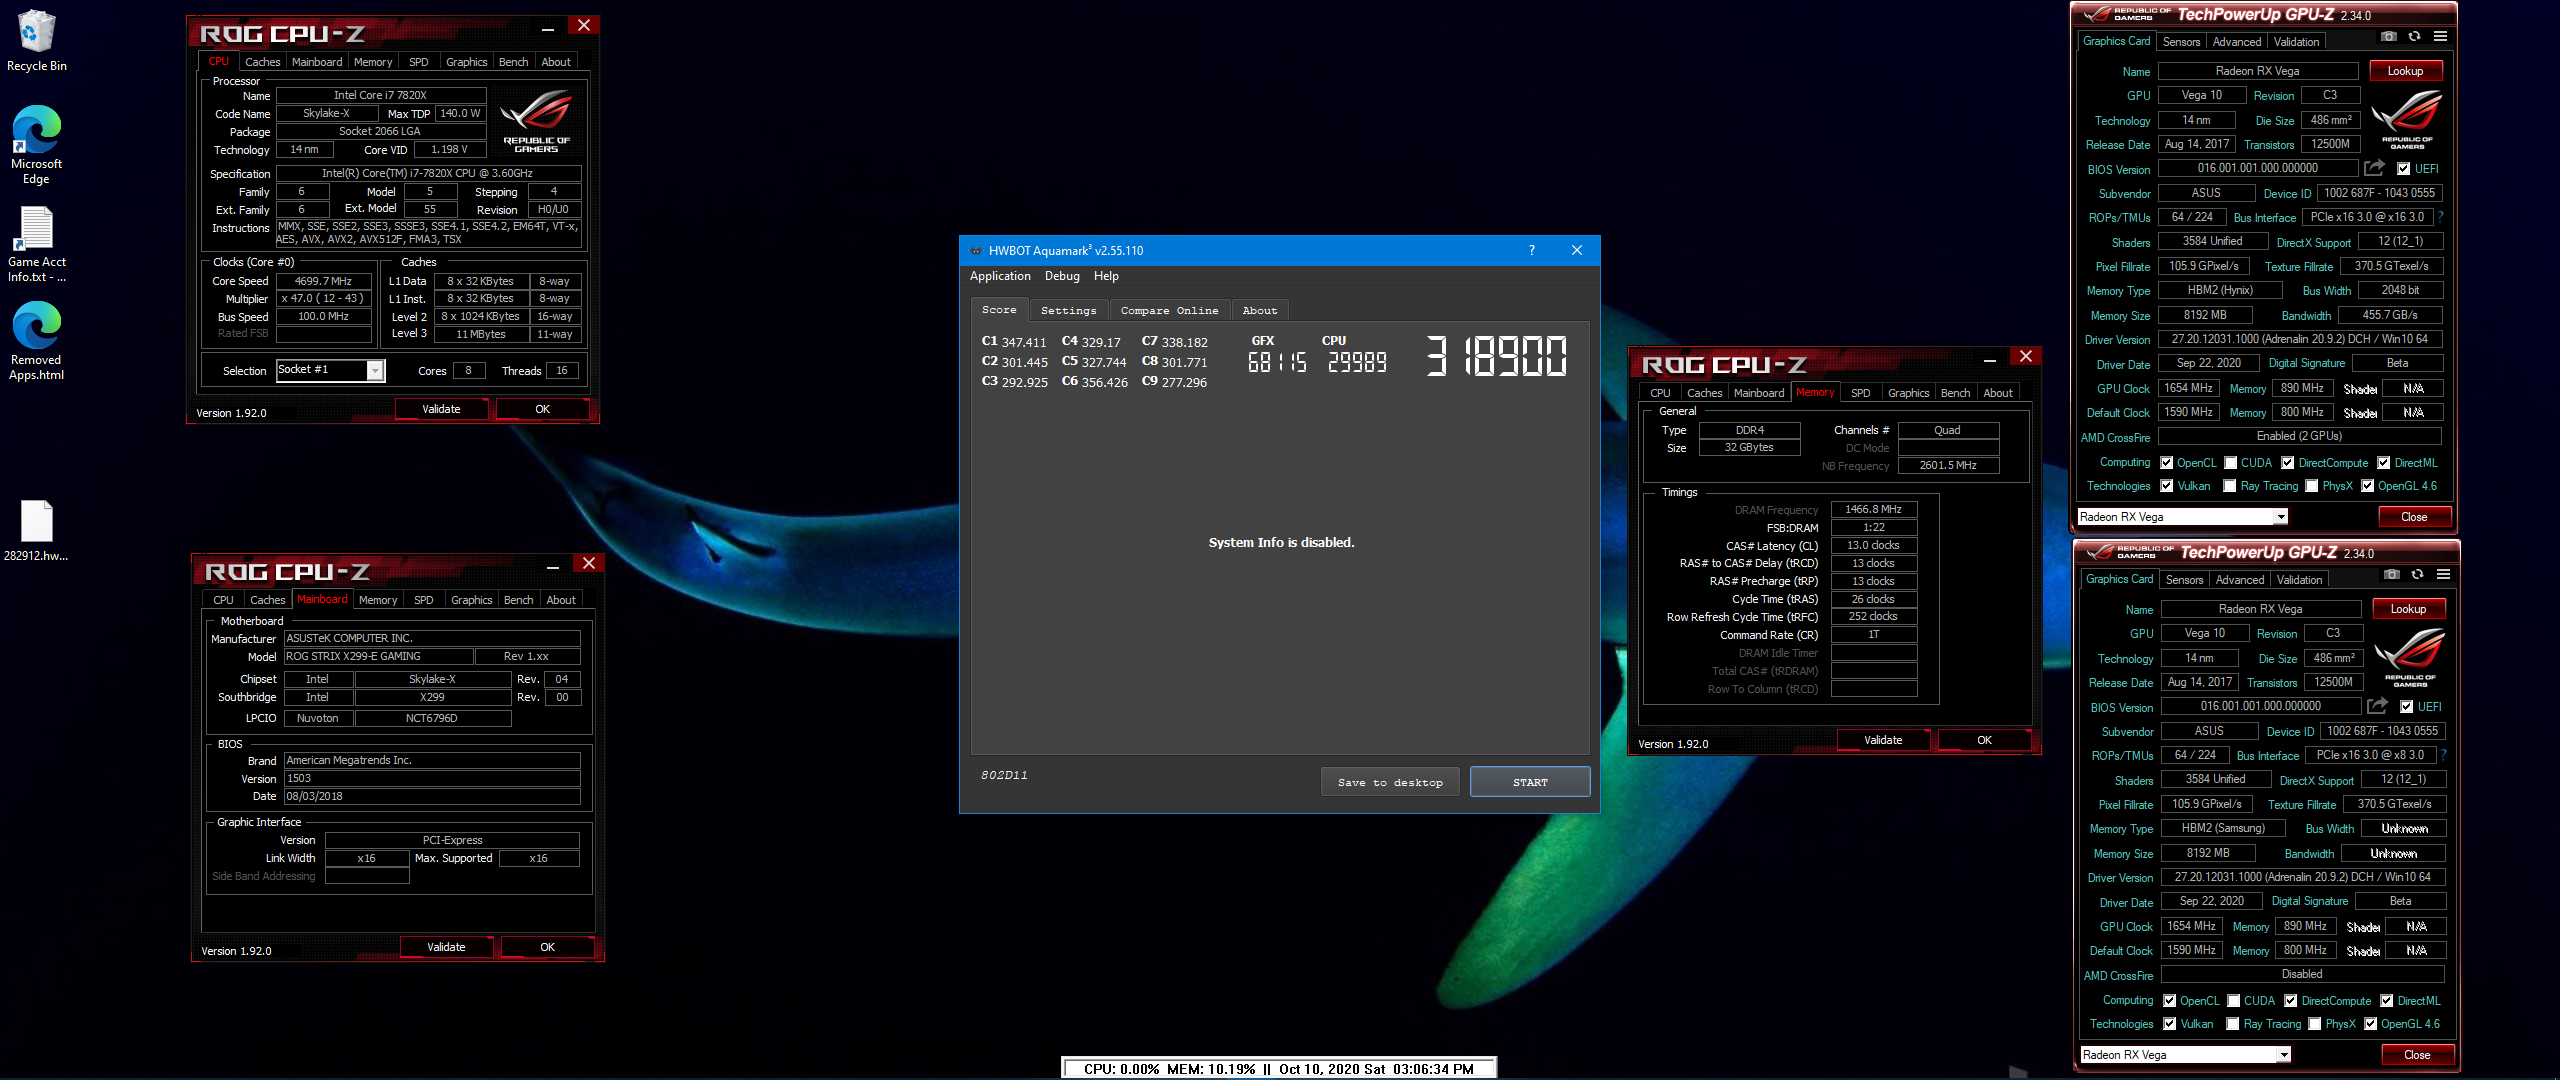
Task: Toggle OpenGL 4.6 checkbox in lower GPU-Z window
Action: pyautogui.click(x=2370, y=1024)
